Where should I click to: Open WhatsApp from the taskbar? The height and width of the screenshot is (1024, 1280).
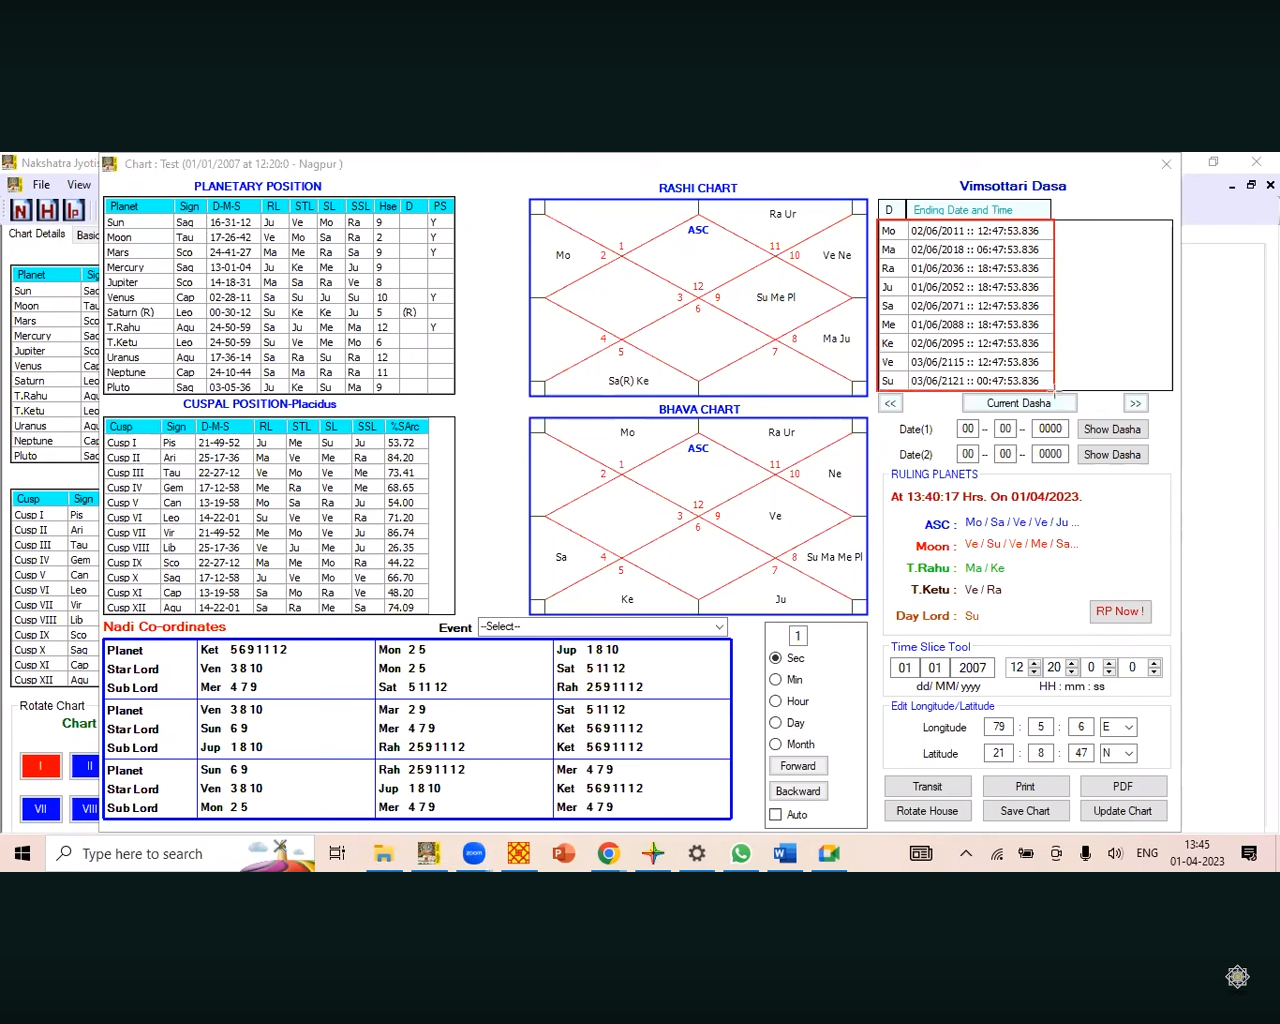(x=741, y=853)
